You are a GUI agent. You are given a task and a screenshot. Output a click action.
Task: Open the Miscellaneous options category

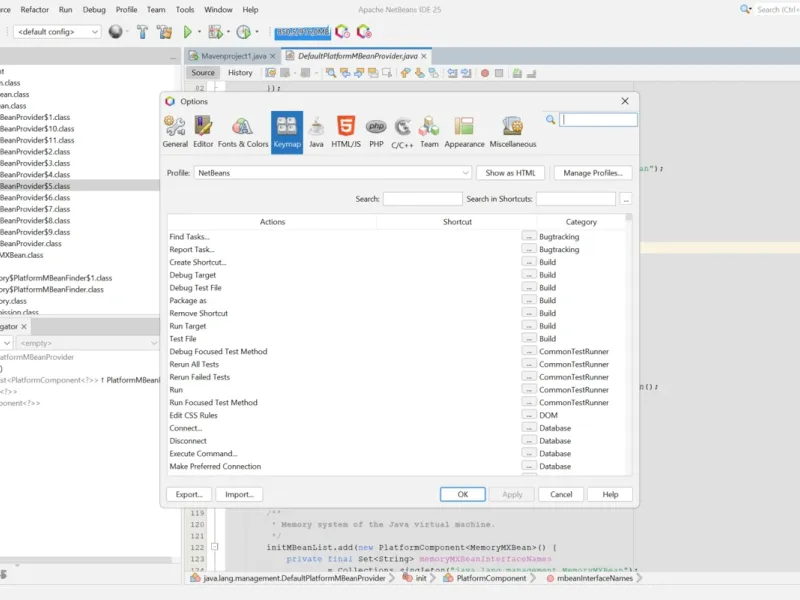pyautogui.click(x=513, y=132)
